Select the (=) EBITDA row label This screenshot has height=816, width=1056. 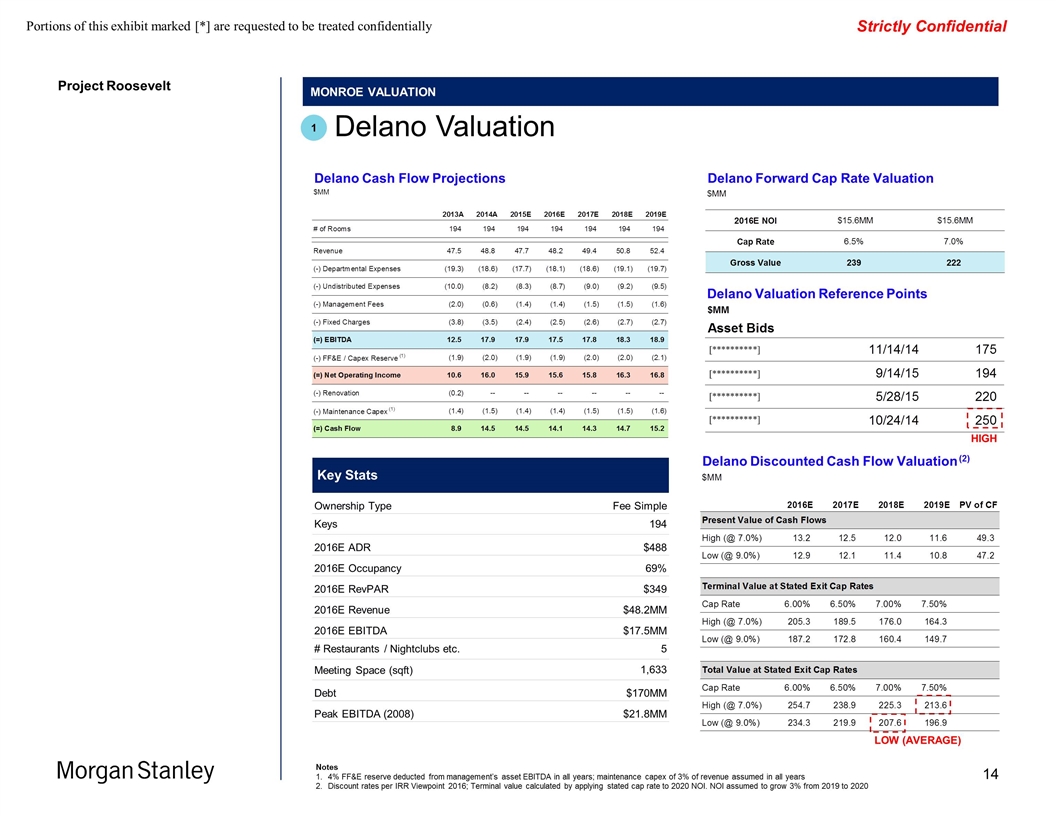[x=337, y=339]
